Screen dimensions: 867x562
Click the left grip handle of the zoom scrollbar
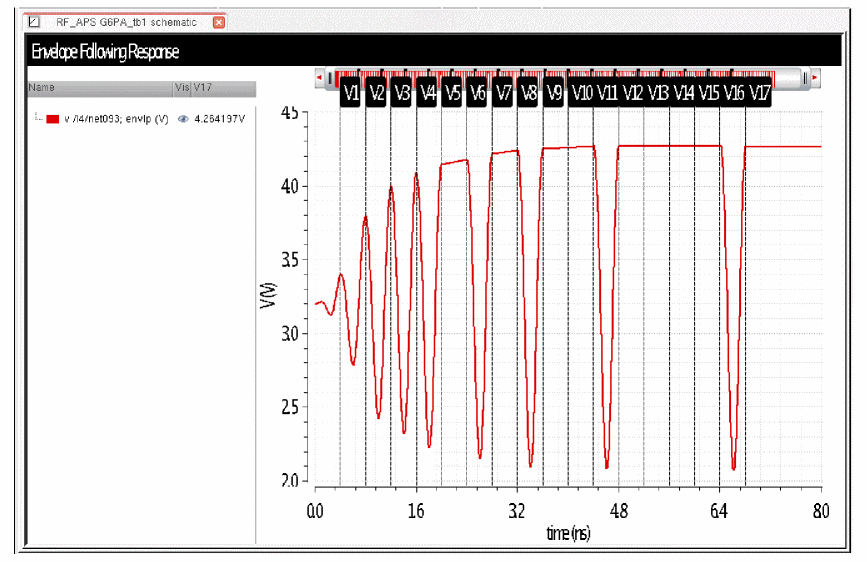click(x=330, y=79)
